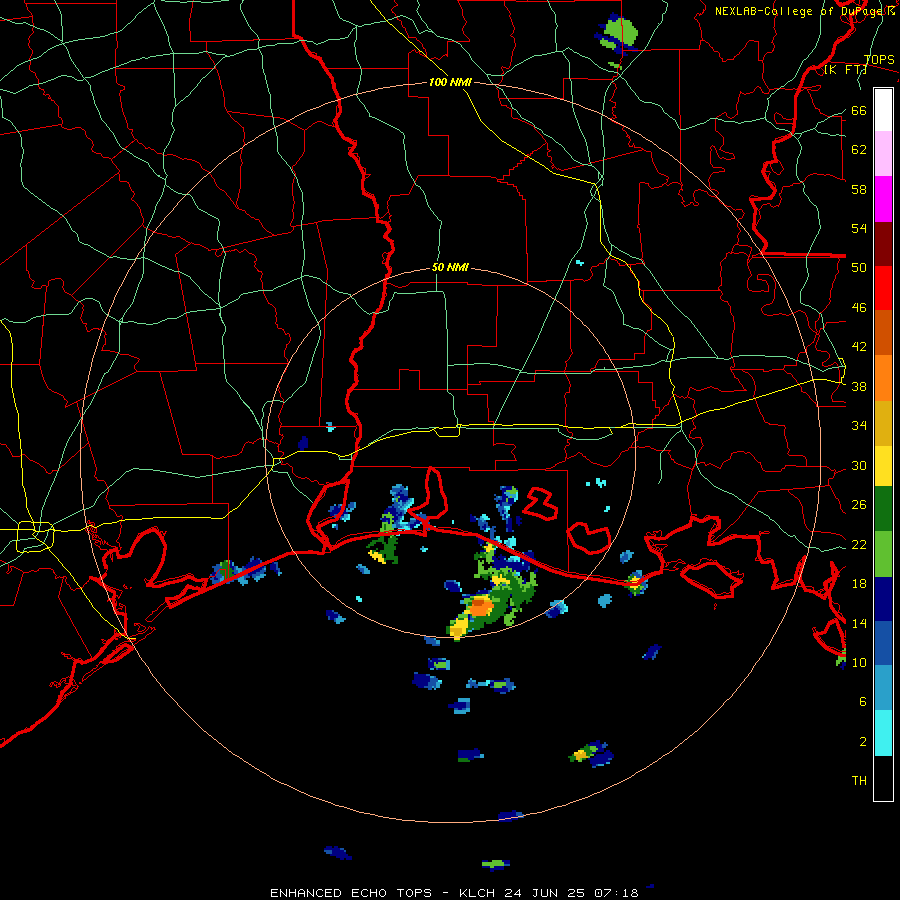Click the orange echo core offshore

click(480, 606)
